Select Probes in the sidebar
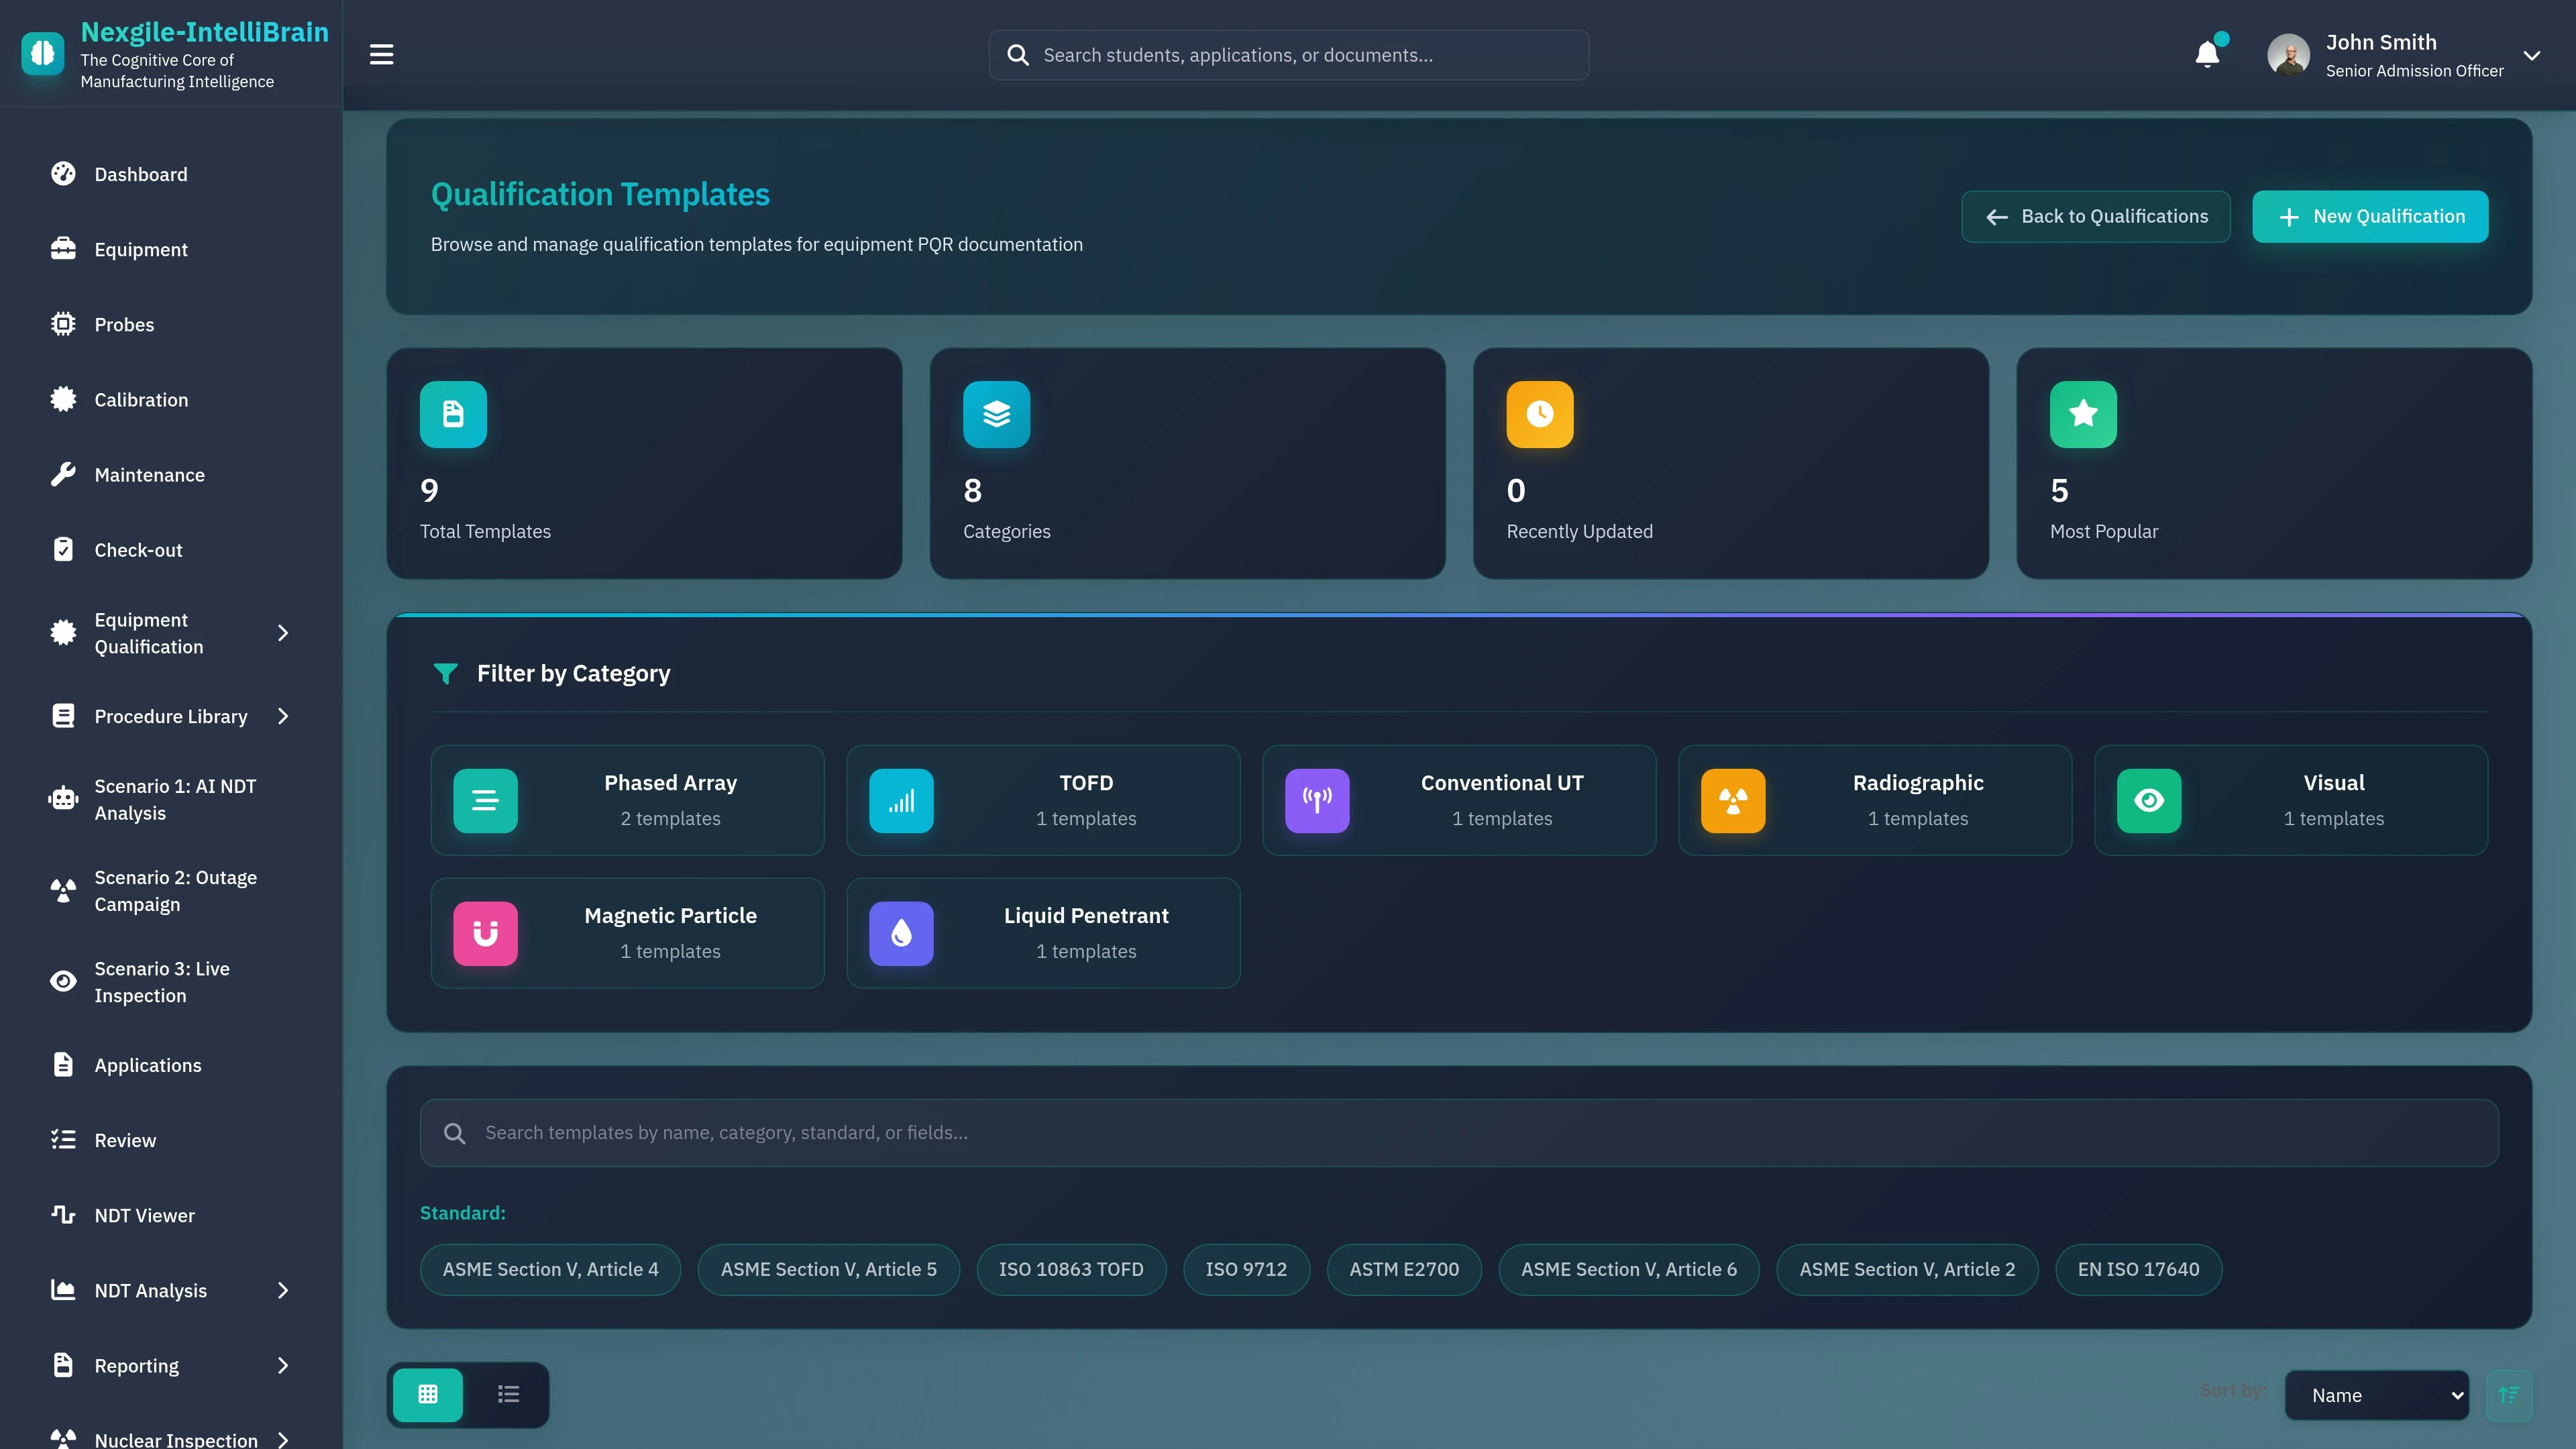This screenshot has width=2576, height=1449. click(124, 324)
